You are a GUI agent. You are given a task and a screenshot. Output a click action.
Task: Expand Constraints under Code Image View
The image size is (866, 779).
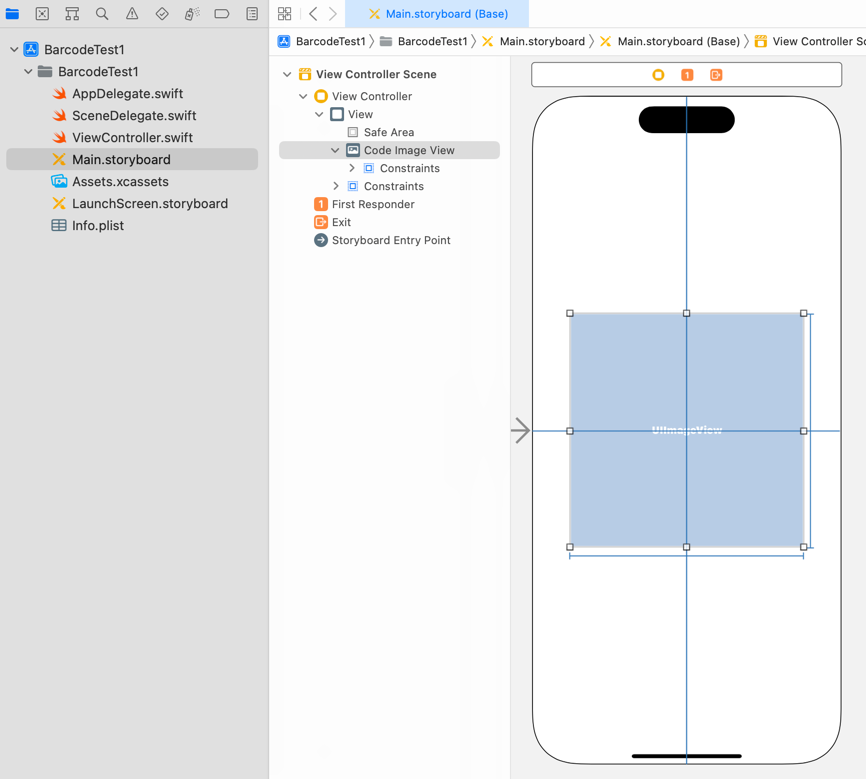[x=352, y=168]
